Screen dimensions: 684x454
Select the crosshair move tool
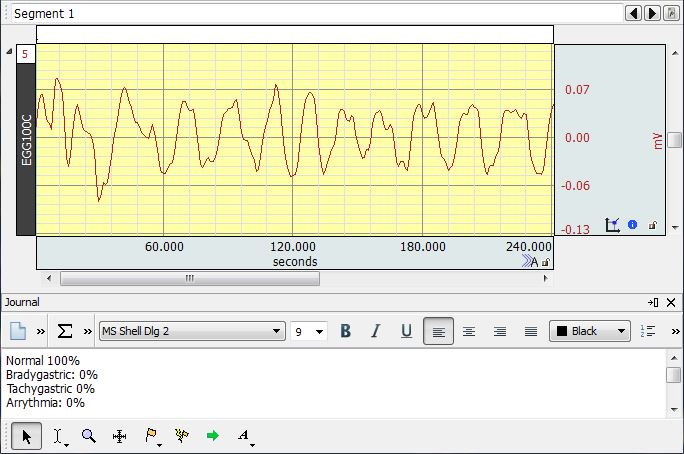click(120, 436)
